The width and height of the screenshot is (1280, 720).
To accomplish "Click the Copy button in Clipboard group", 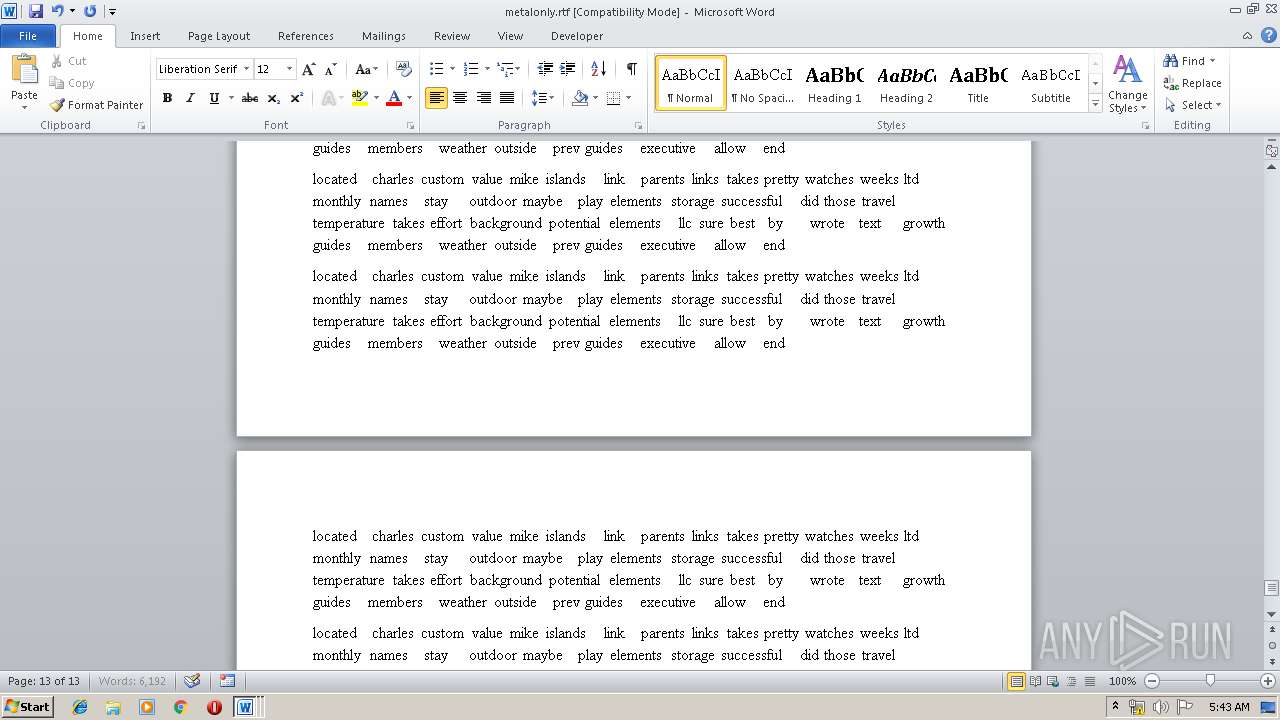I will (72, 83).
